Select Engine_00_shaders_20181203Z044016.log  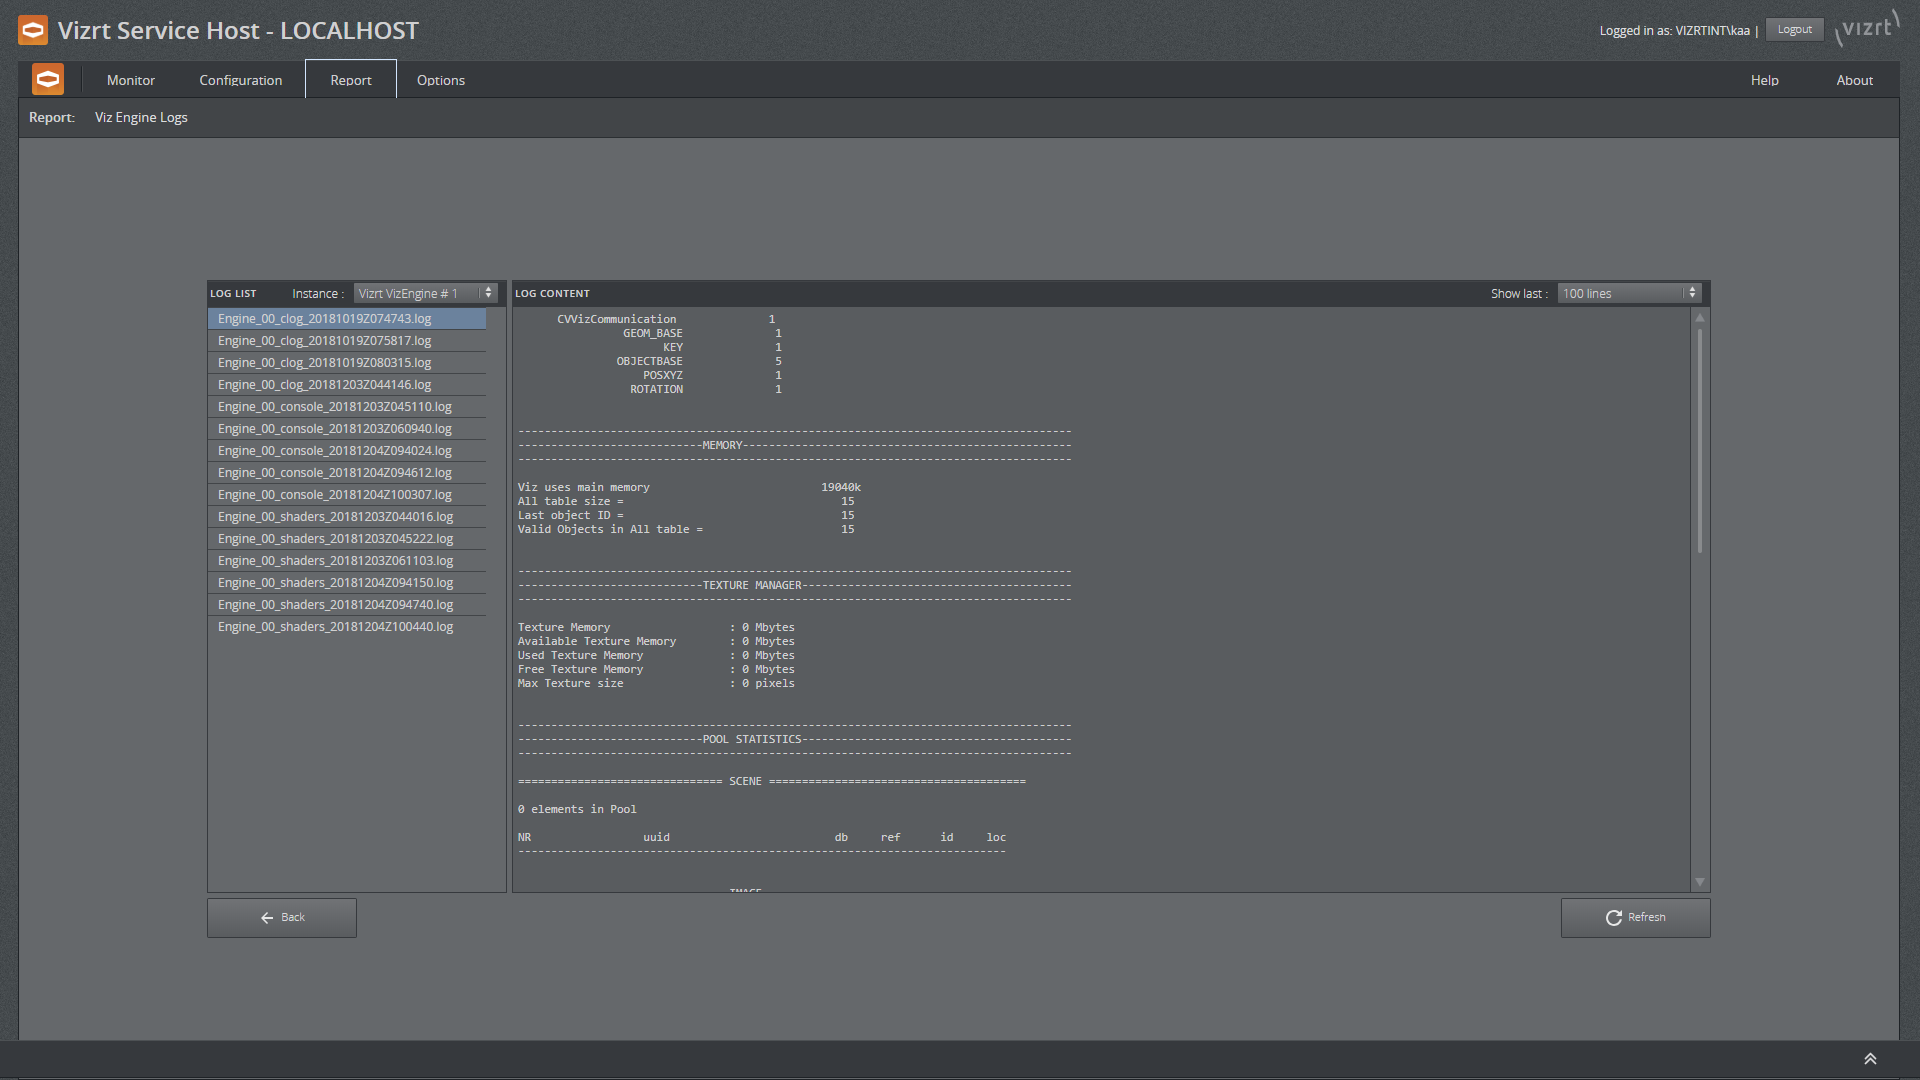[335, 516]
